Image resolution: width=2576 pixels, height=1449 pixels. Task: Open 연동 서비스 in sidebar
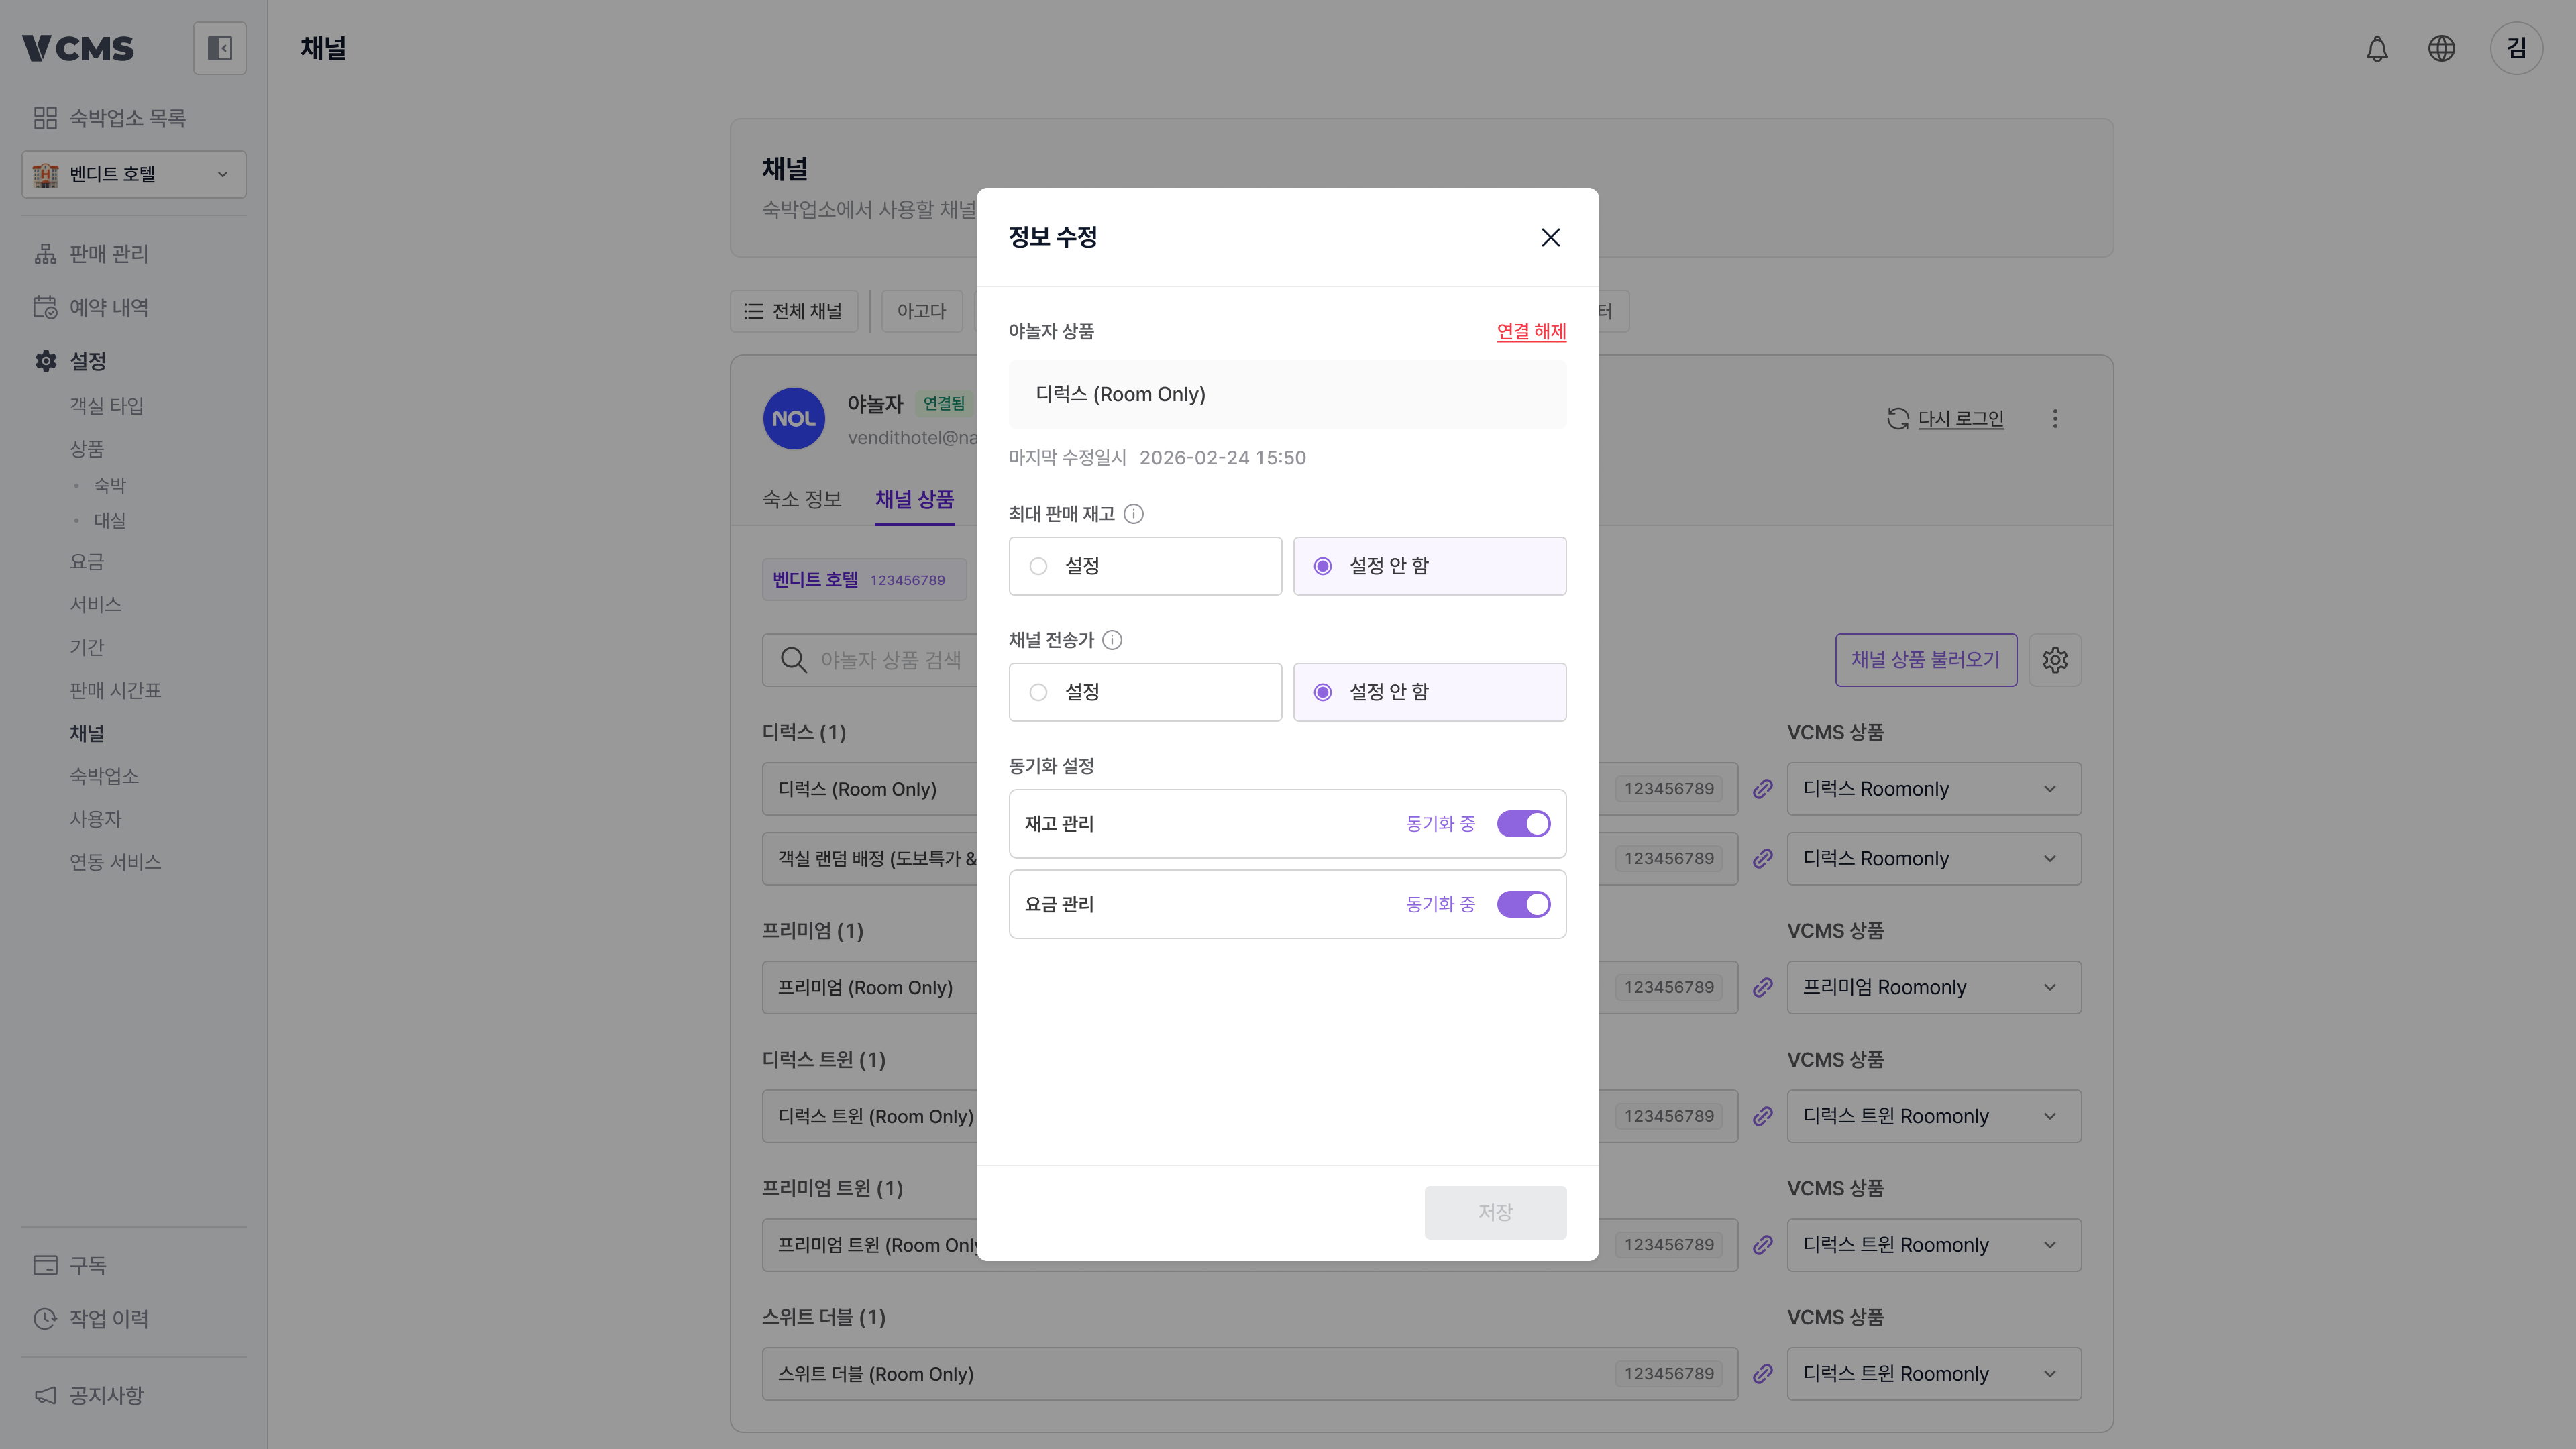pyautogui.click(x=115, y=862)
